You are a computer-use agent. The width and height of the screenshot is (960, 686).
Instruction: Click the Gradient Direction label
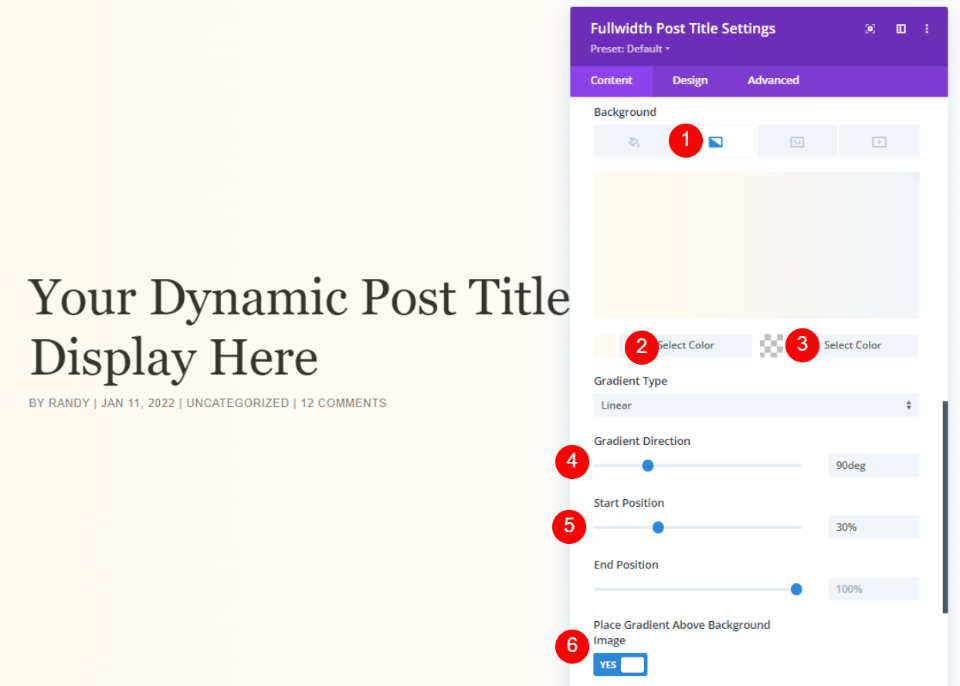click(x=642, y=441)
